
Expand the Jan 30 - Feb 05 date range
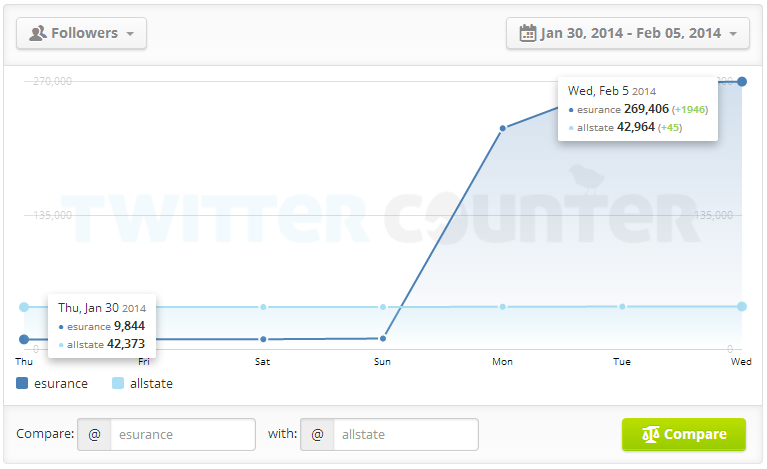pos(628,33)
